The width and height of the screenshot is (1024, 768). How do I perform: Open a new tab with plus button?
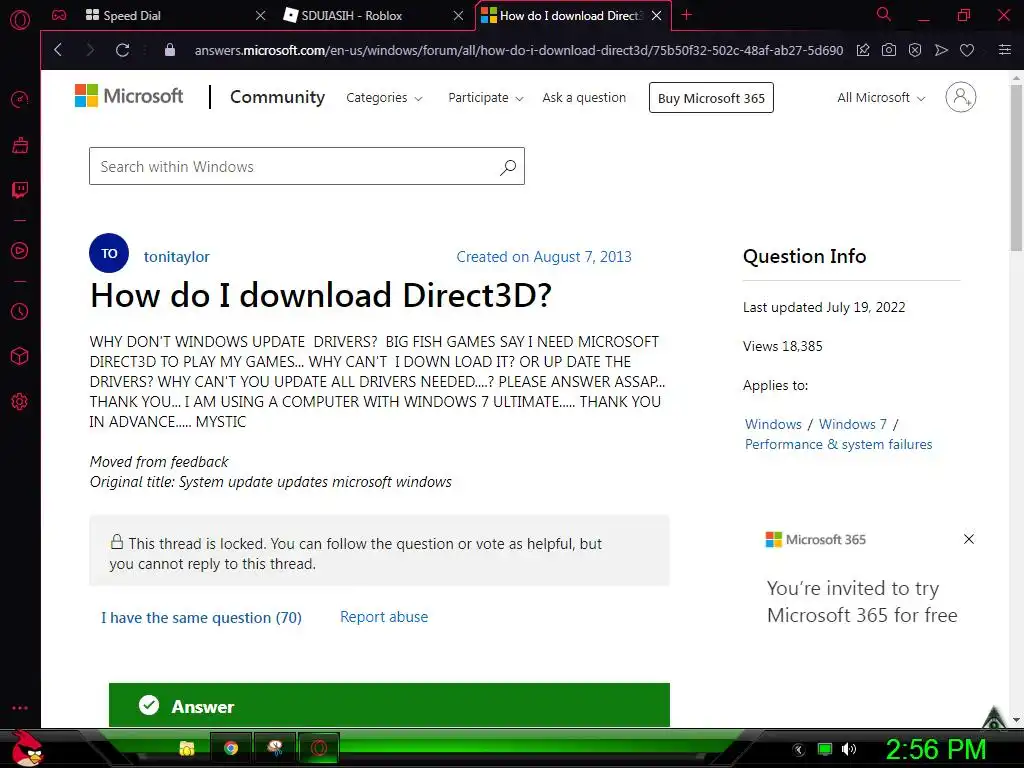(x=686, y=15)
